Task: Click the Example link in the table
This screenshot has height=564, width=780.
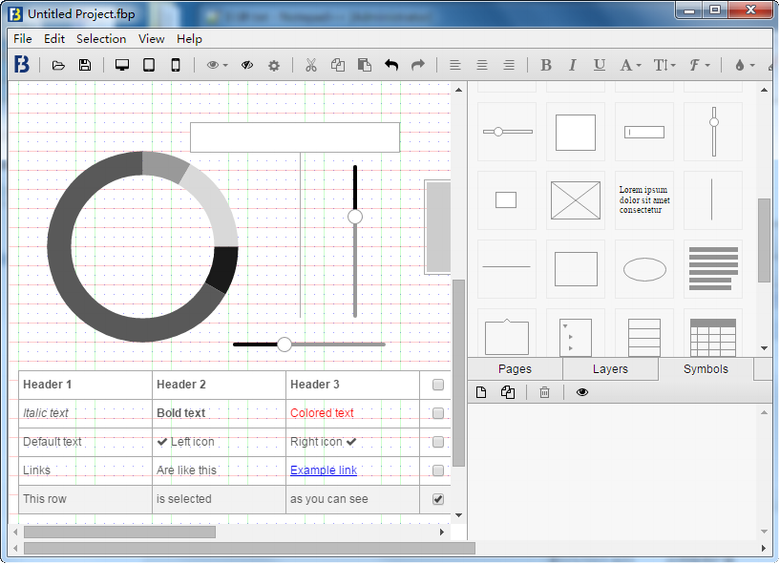Action: tap(323, 470)
